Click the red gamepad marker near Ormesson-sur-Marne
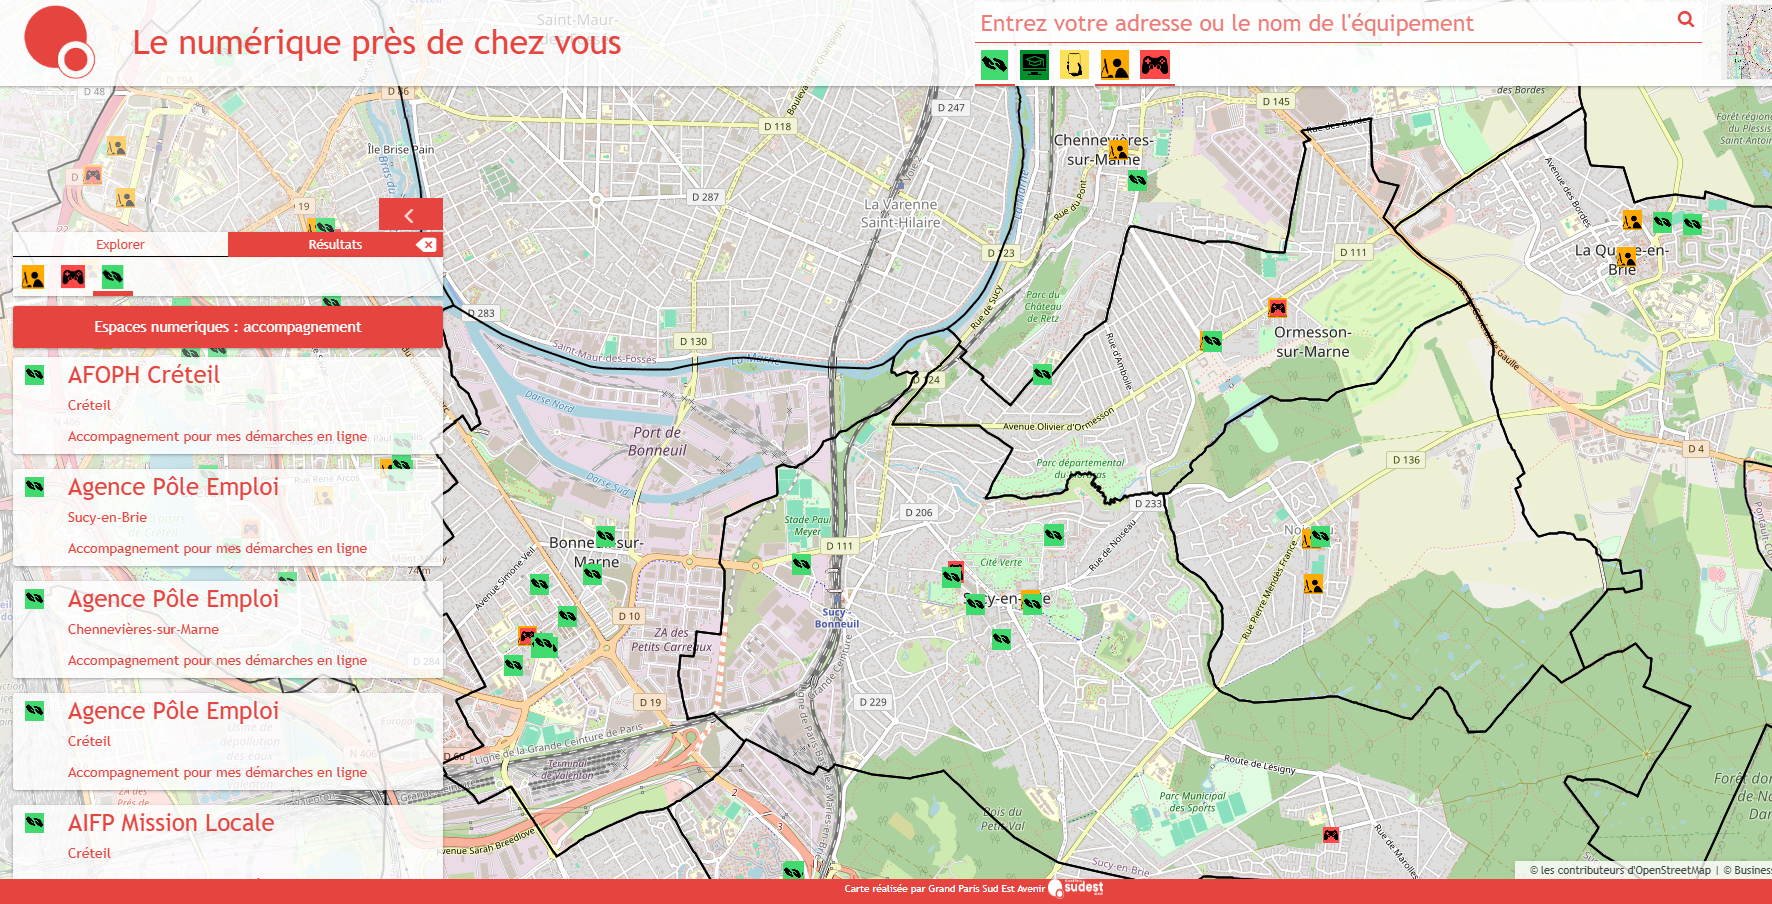 pos(1277,308)
